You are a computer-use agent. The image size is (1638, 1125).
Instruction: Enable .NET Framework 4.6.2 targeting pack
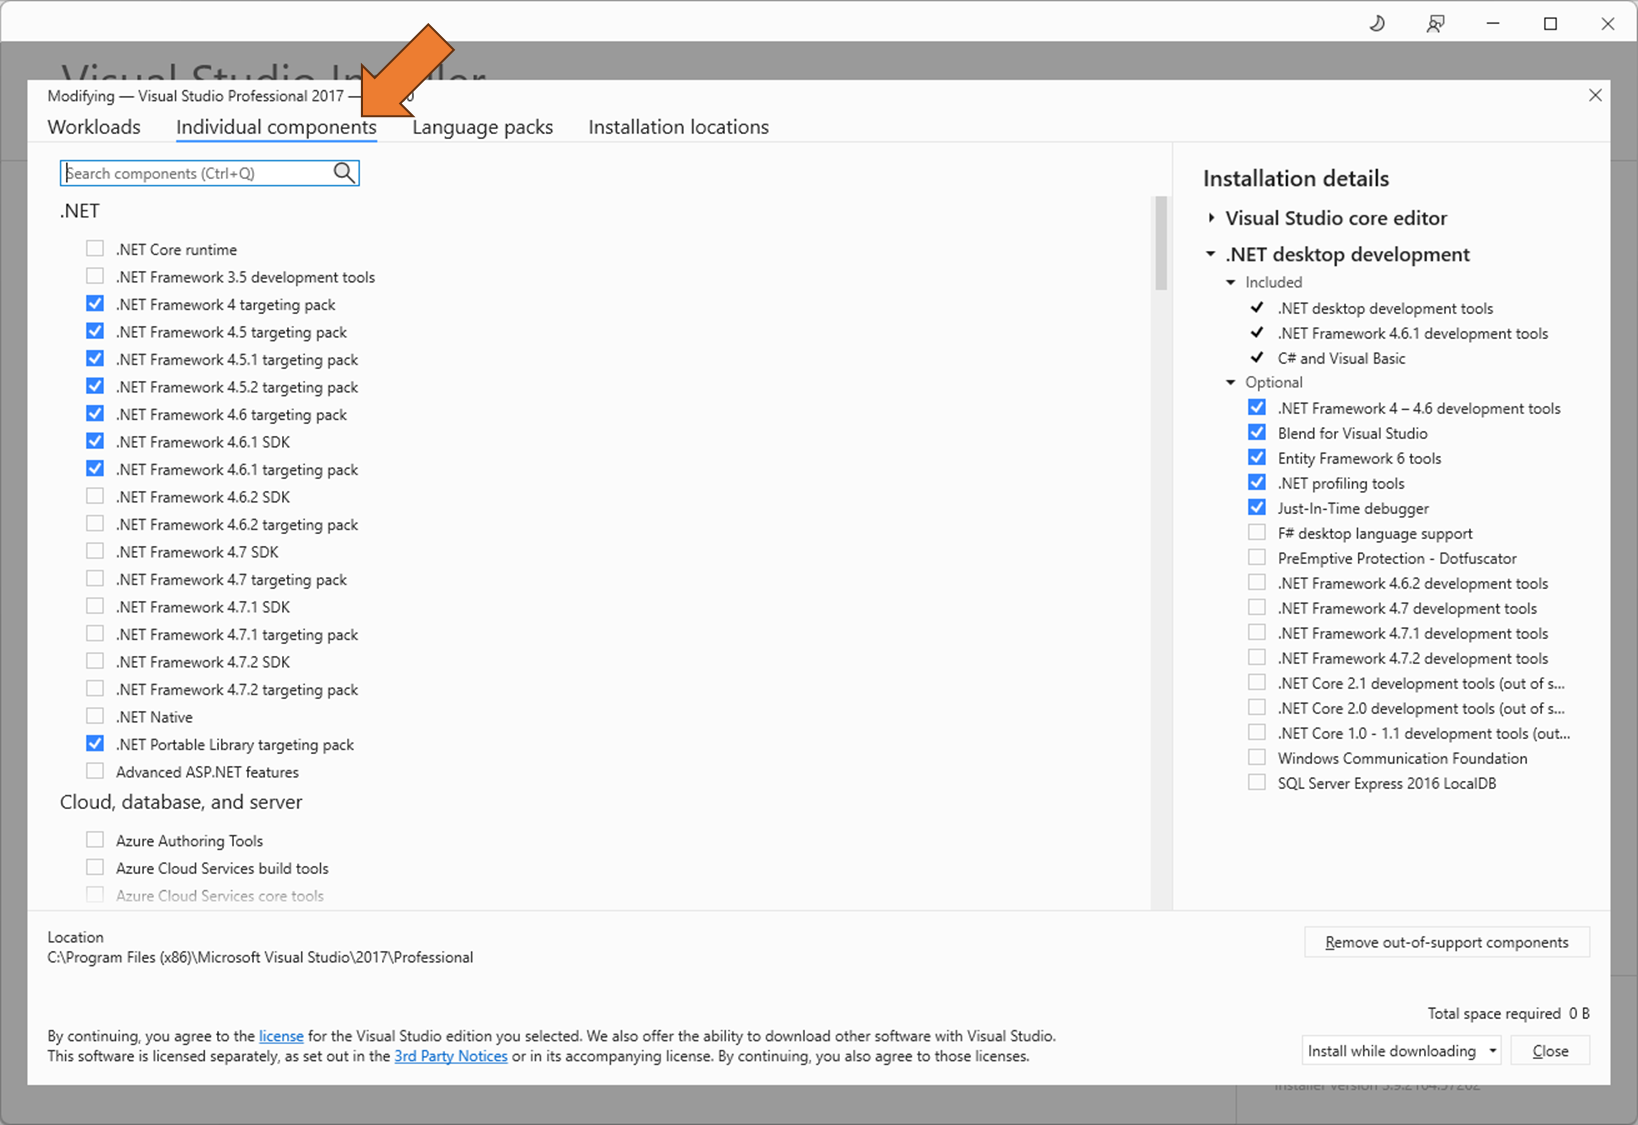tap(95, 523)
